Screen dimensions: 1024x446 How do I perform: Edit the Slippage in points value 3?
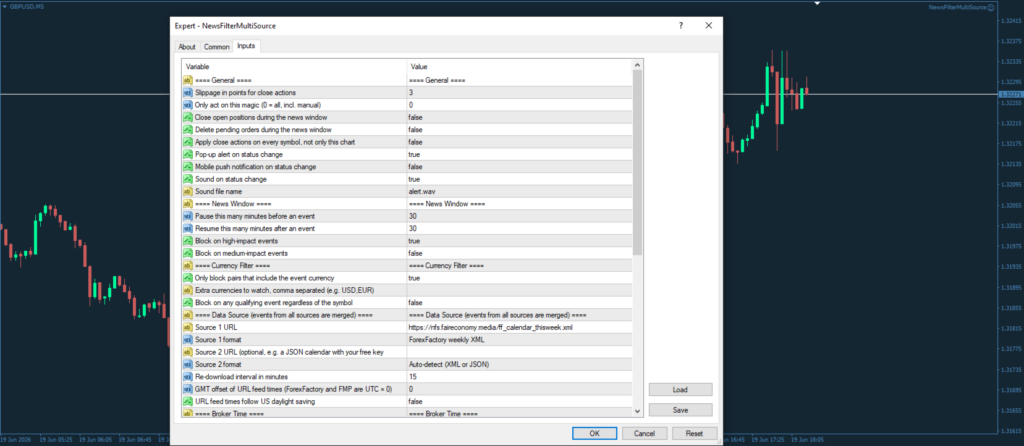(519, 93)
